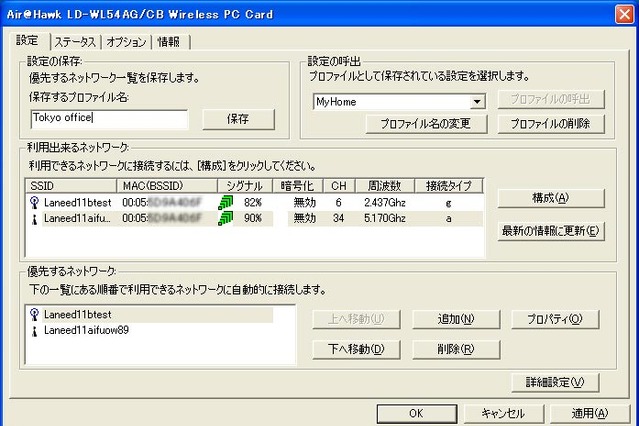The height and width of the screenshot is (426, 639).
Task: Click the 削除(R) button
Action: coord(456,349)
